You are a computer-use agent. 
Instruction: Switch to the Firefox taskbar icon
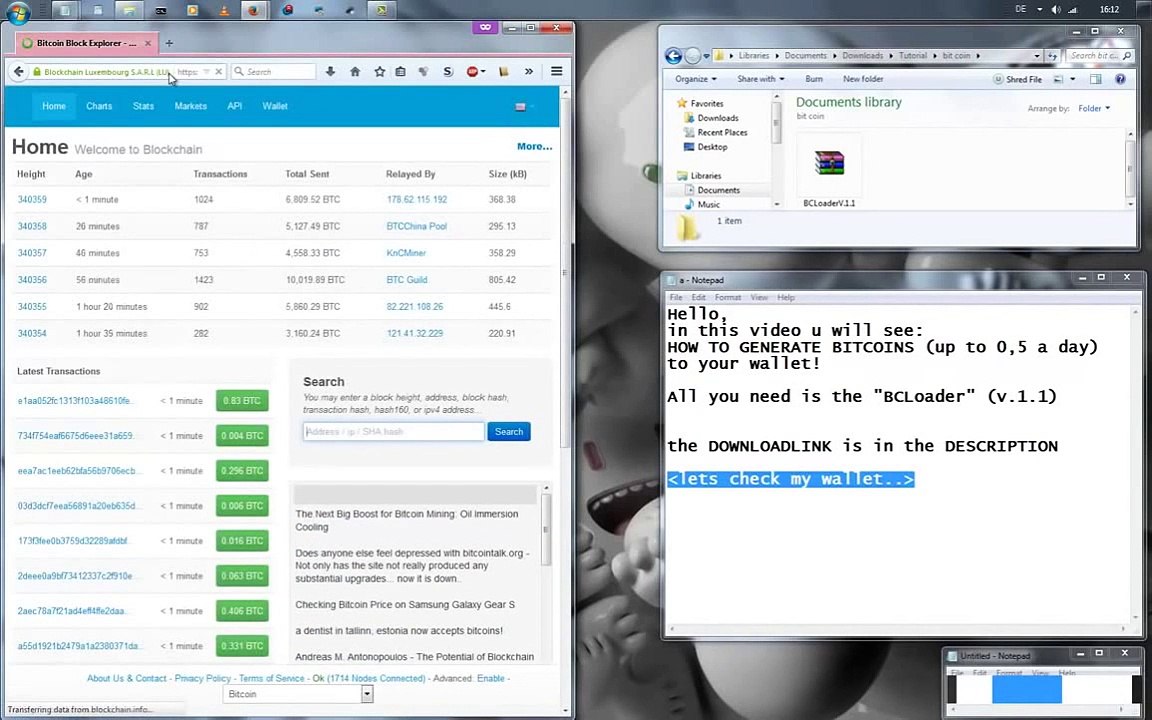click(254, 10)
